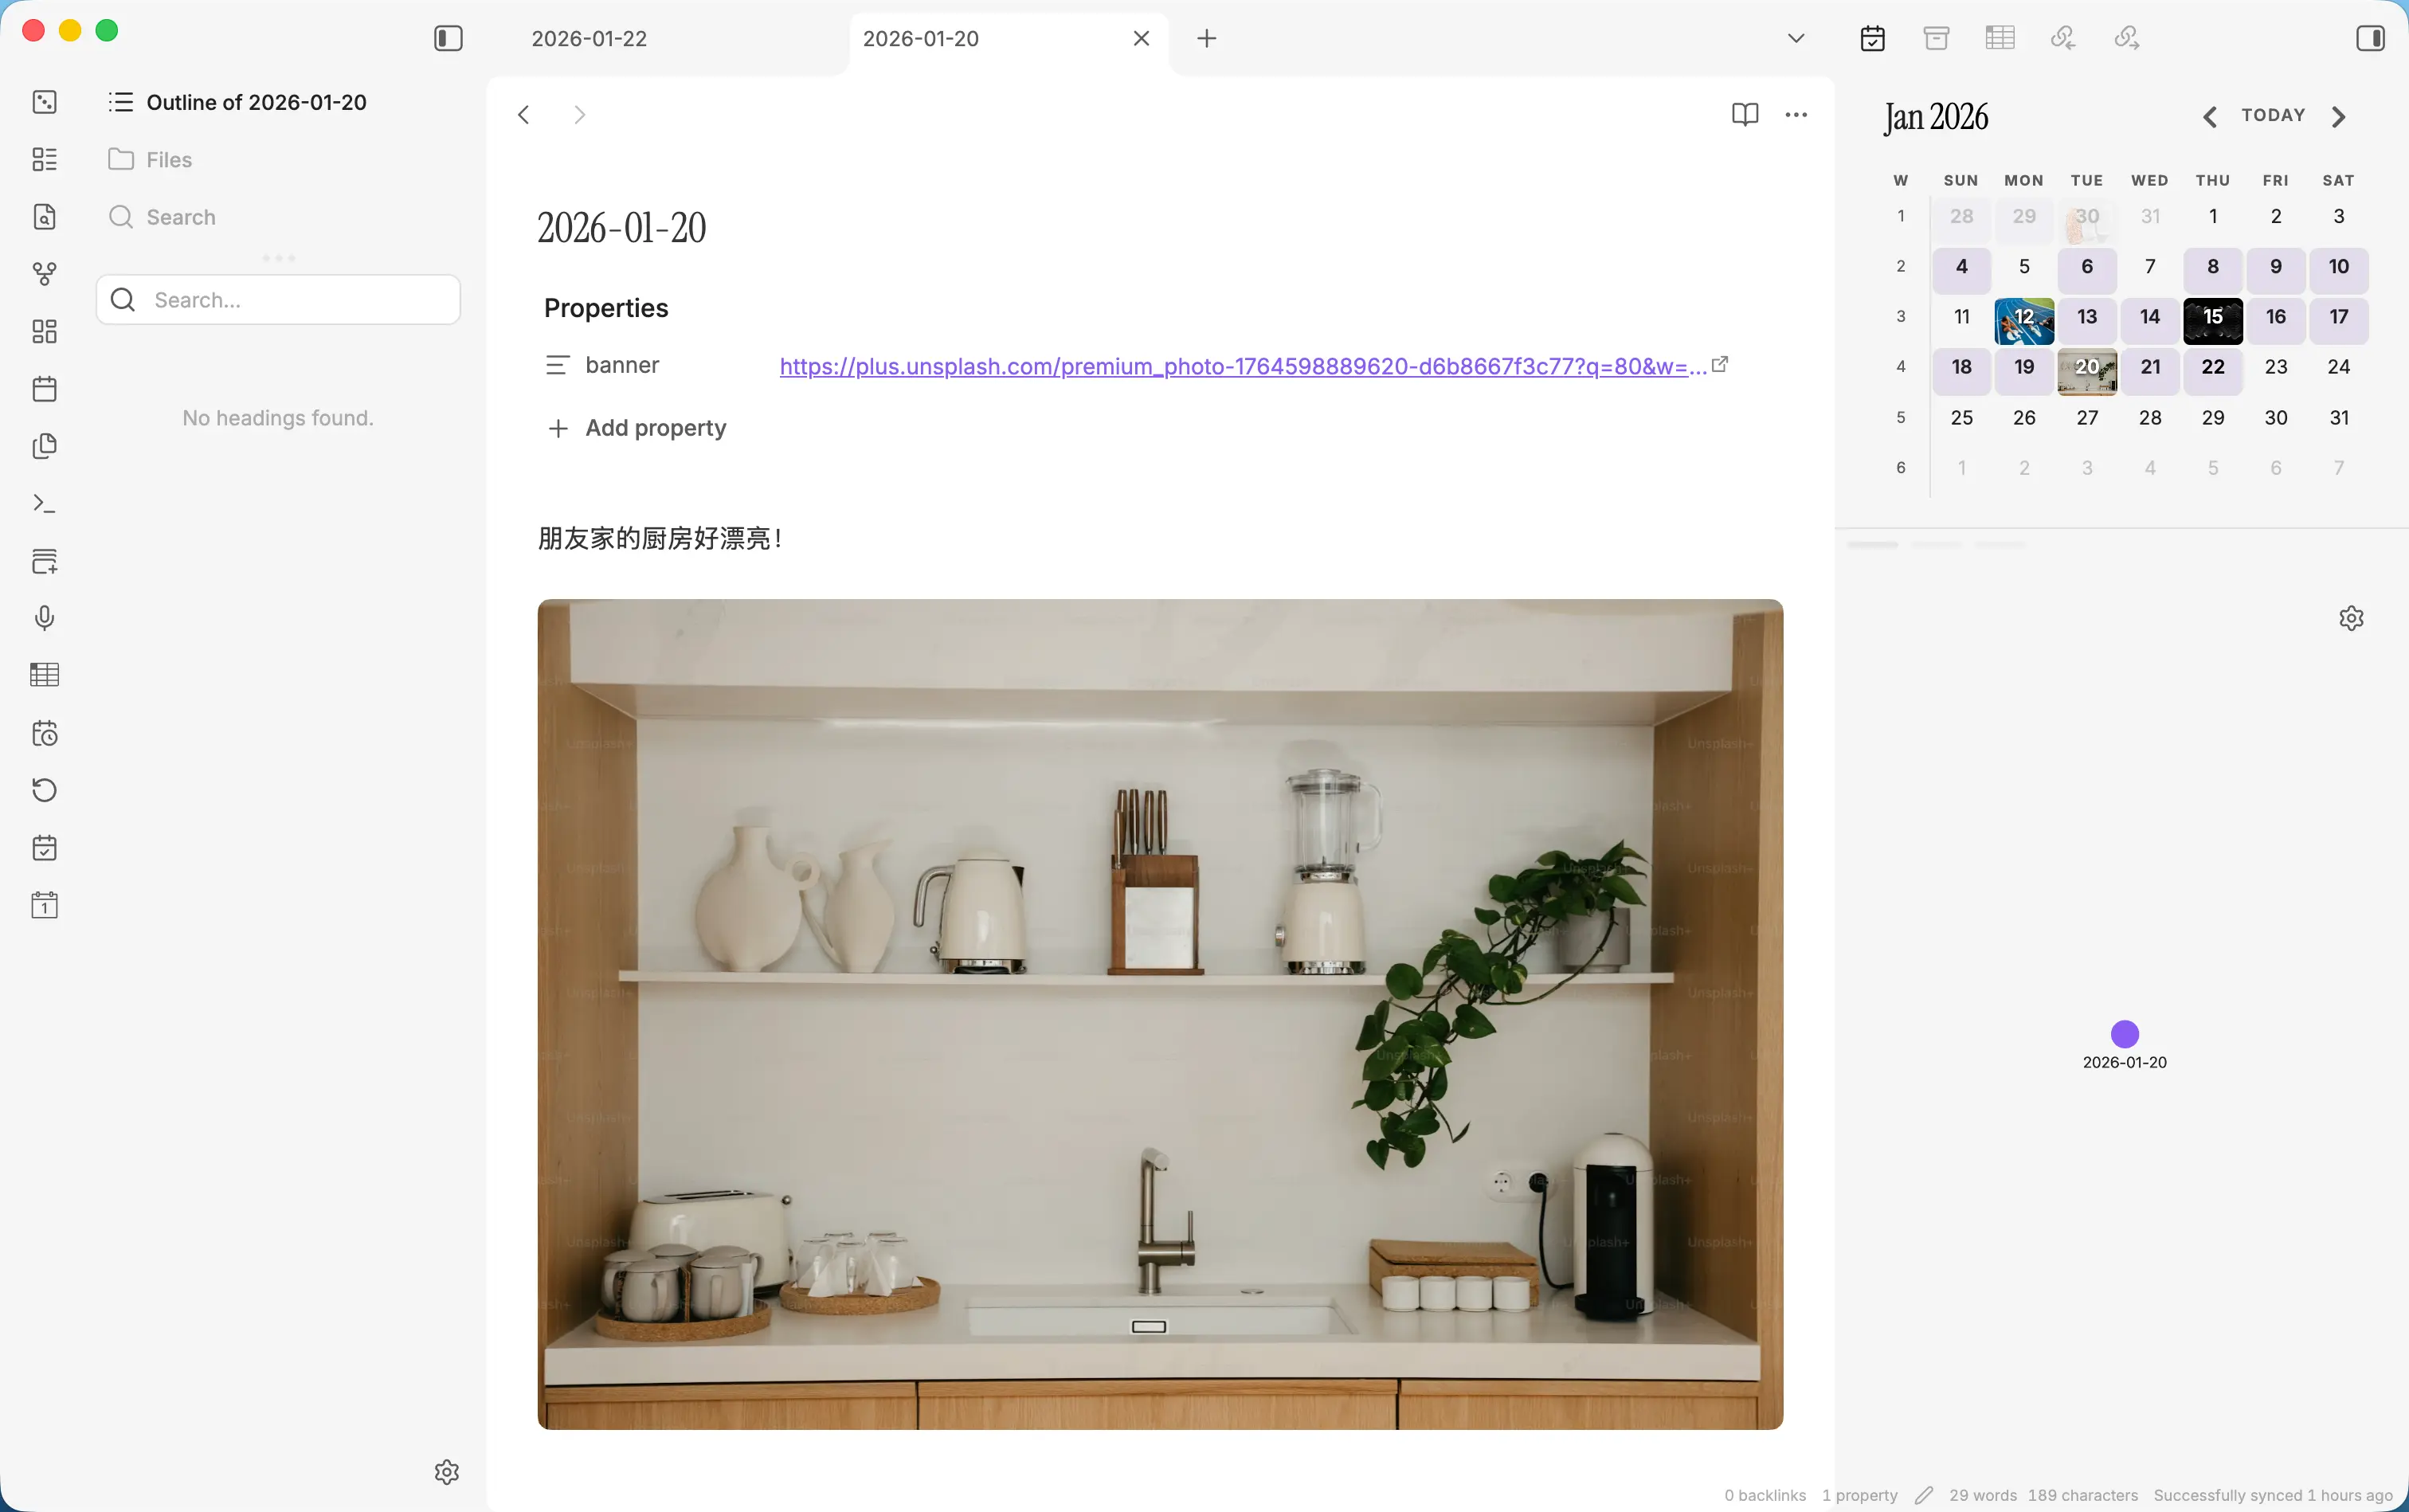Toggle the left sidebar collapse button
The image size is (2409, 1512).
tap(448, 38)
